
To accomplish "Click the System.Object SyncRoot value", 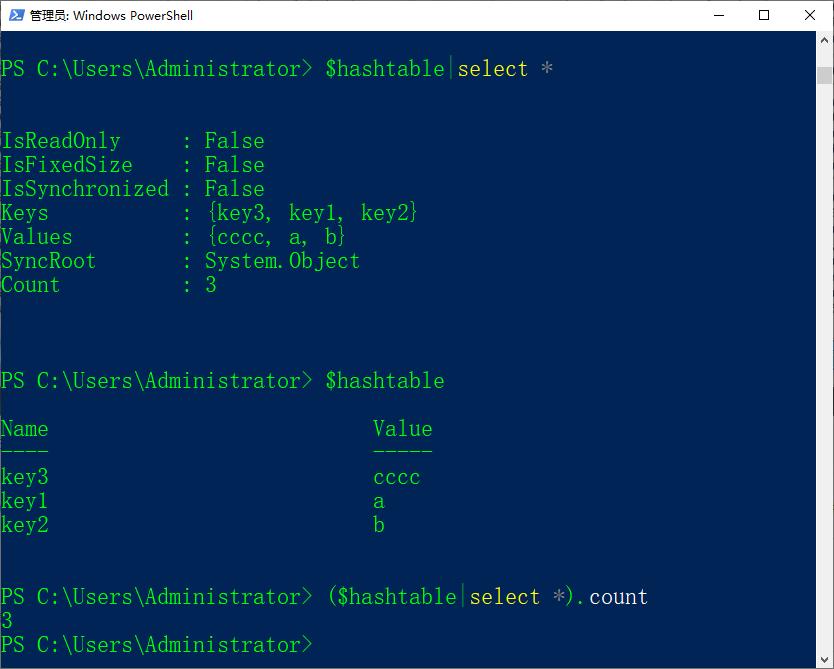I will [282, 261].
